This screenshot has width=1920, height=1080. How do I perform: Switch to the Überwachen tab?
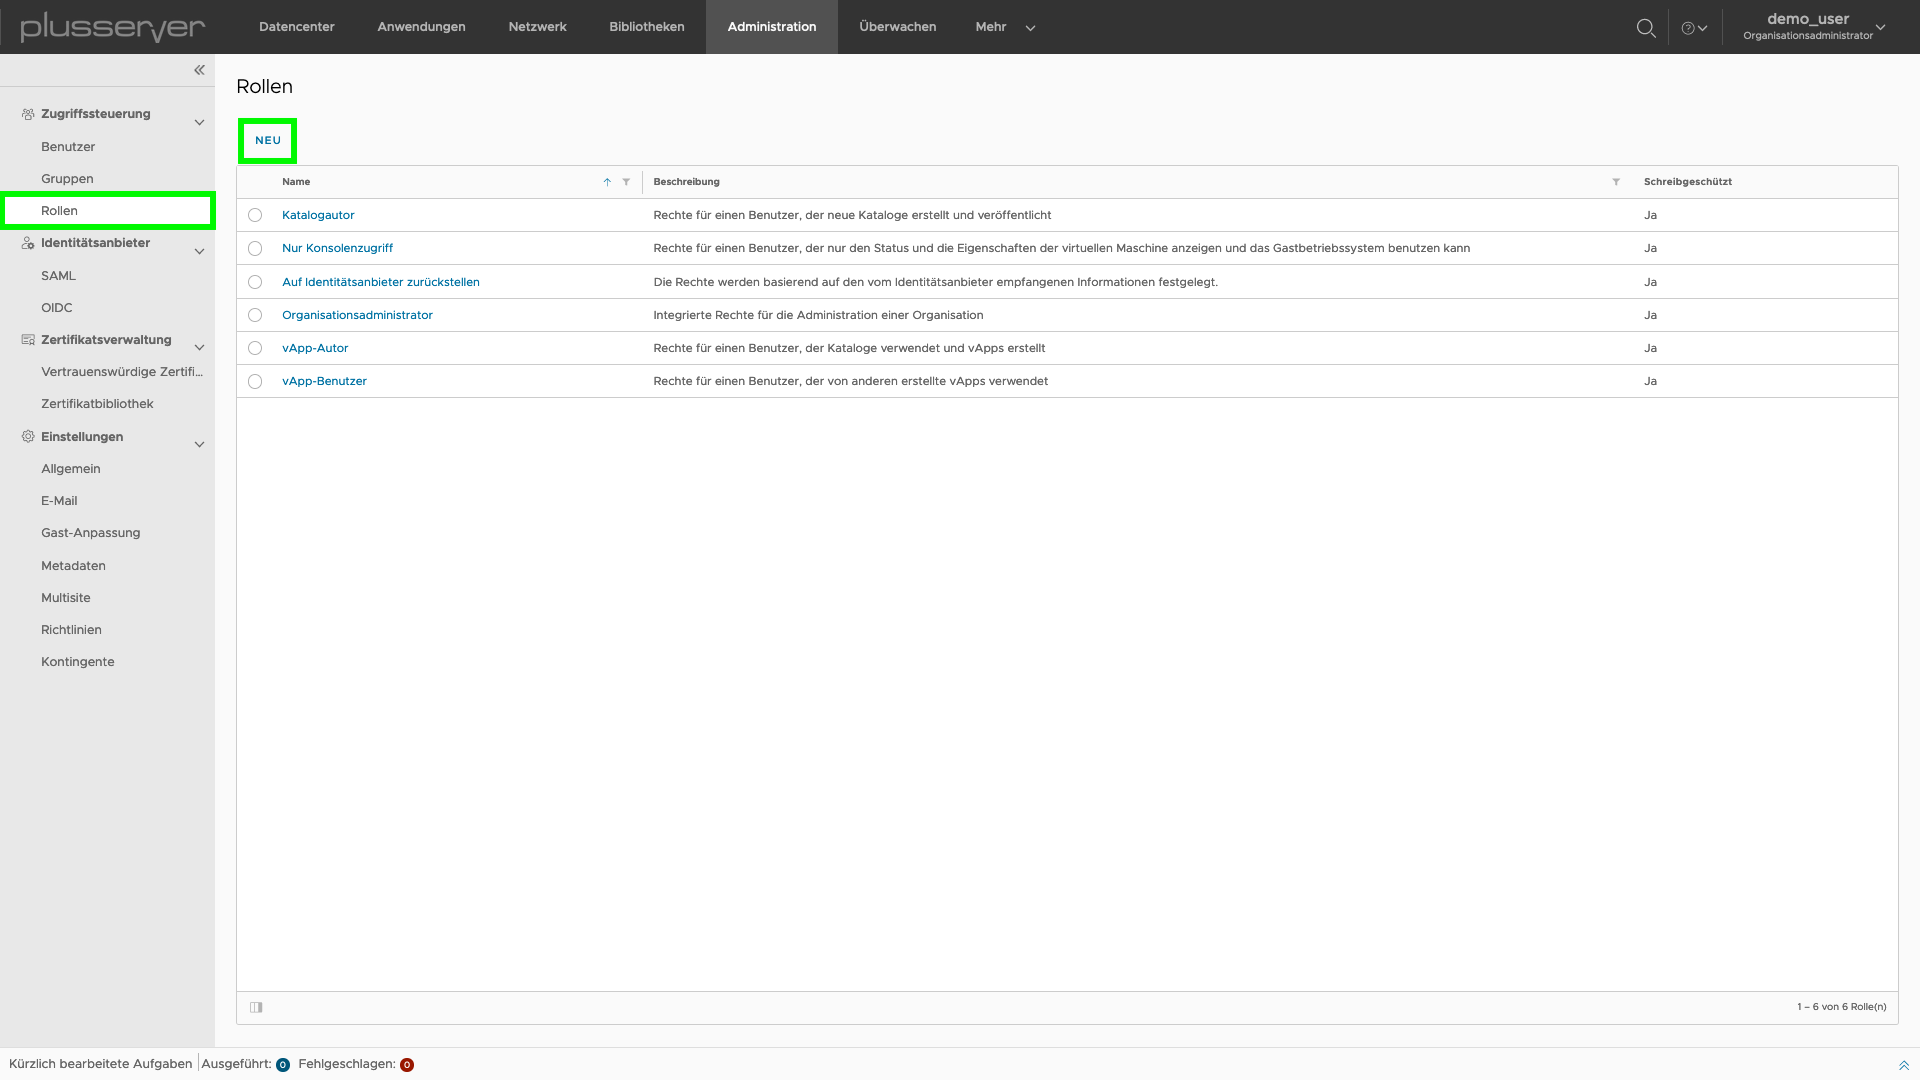pyautogui.click(x=898, y=27)
